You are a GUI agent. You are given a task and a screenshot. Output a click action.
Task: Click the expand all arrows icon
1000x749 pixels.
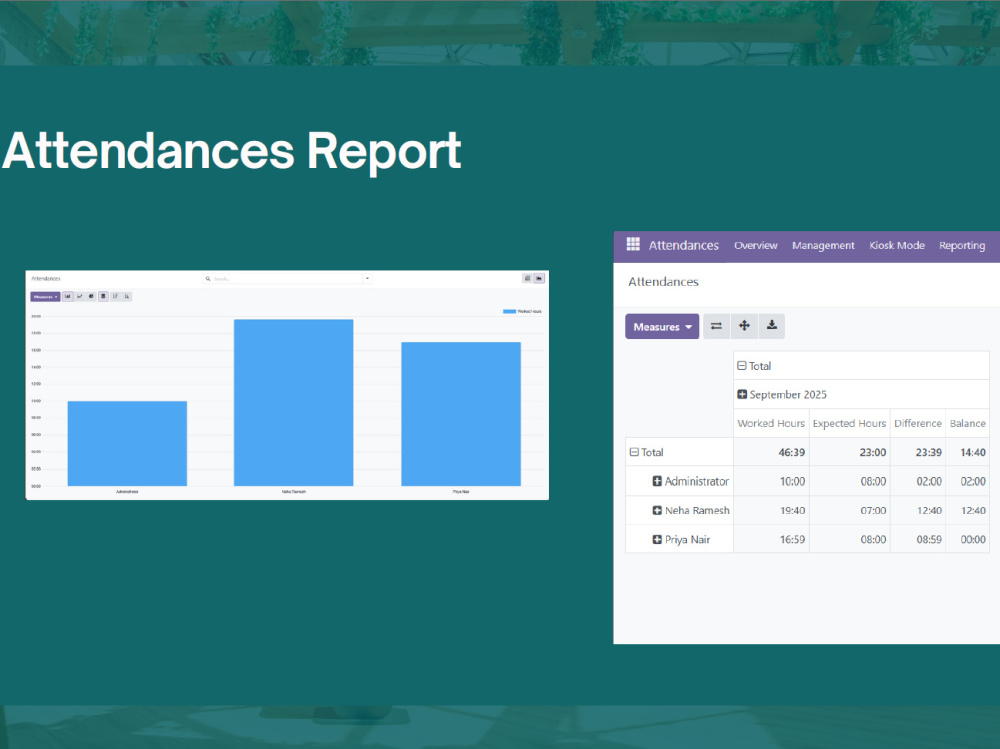(744, 326)
